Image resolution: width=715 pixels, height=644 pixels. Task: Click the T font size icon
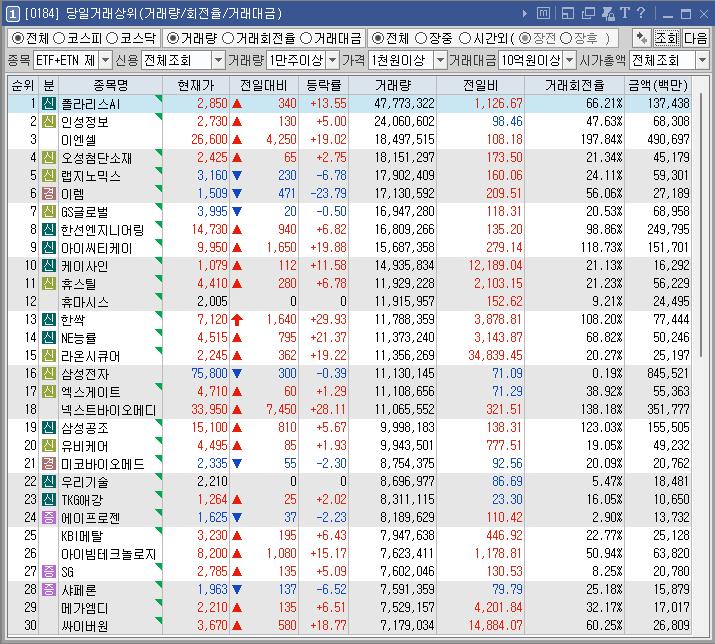(x=625, y=13)
